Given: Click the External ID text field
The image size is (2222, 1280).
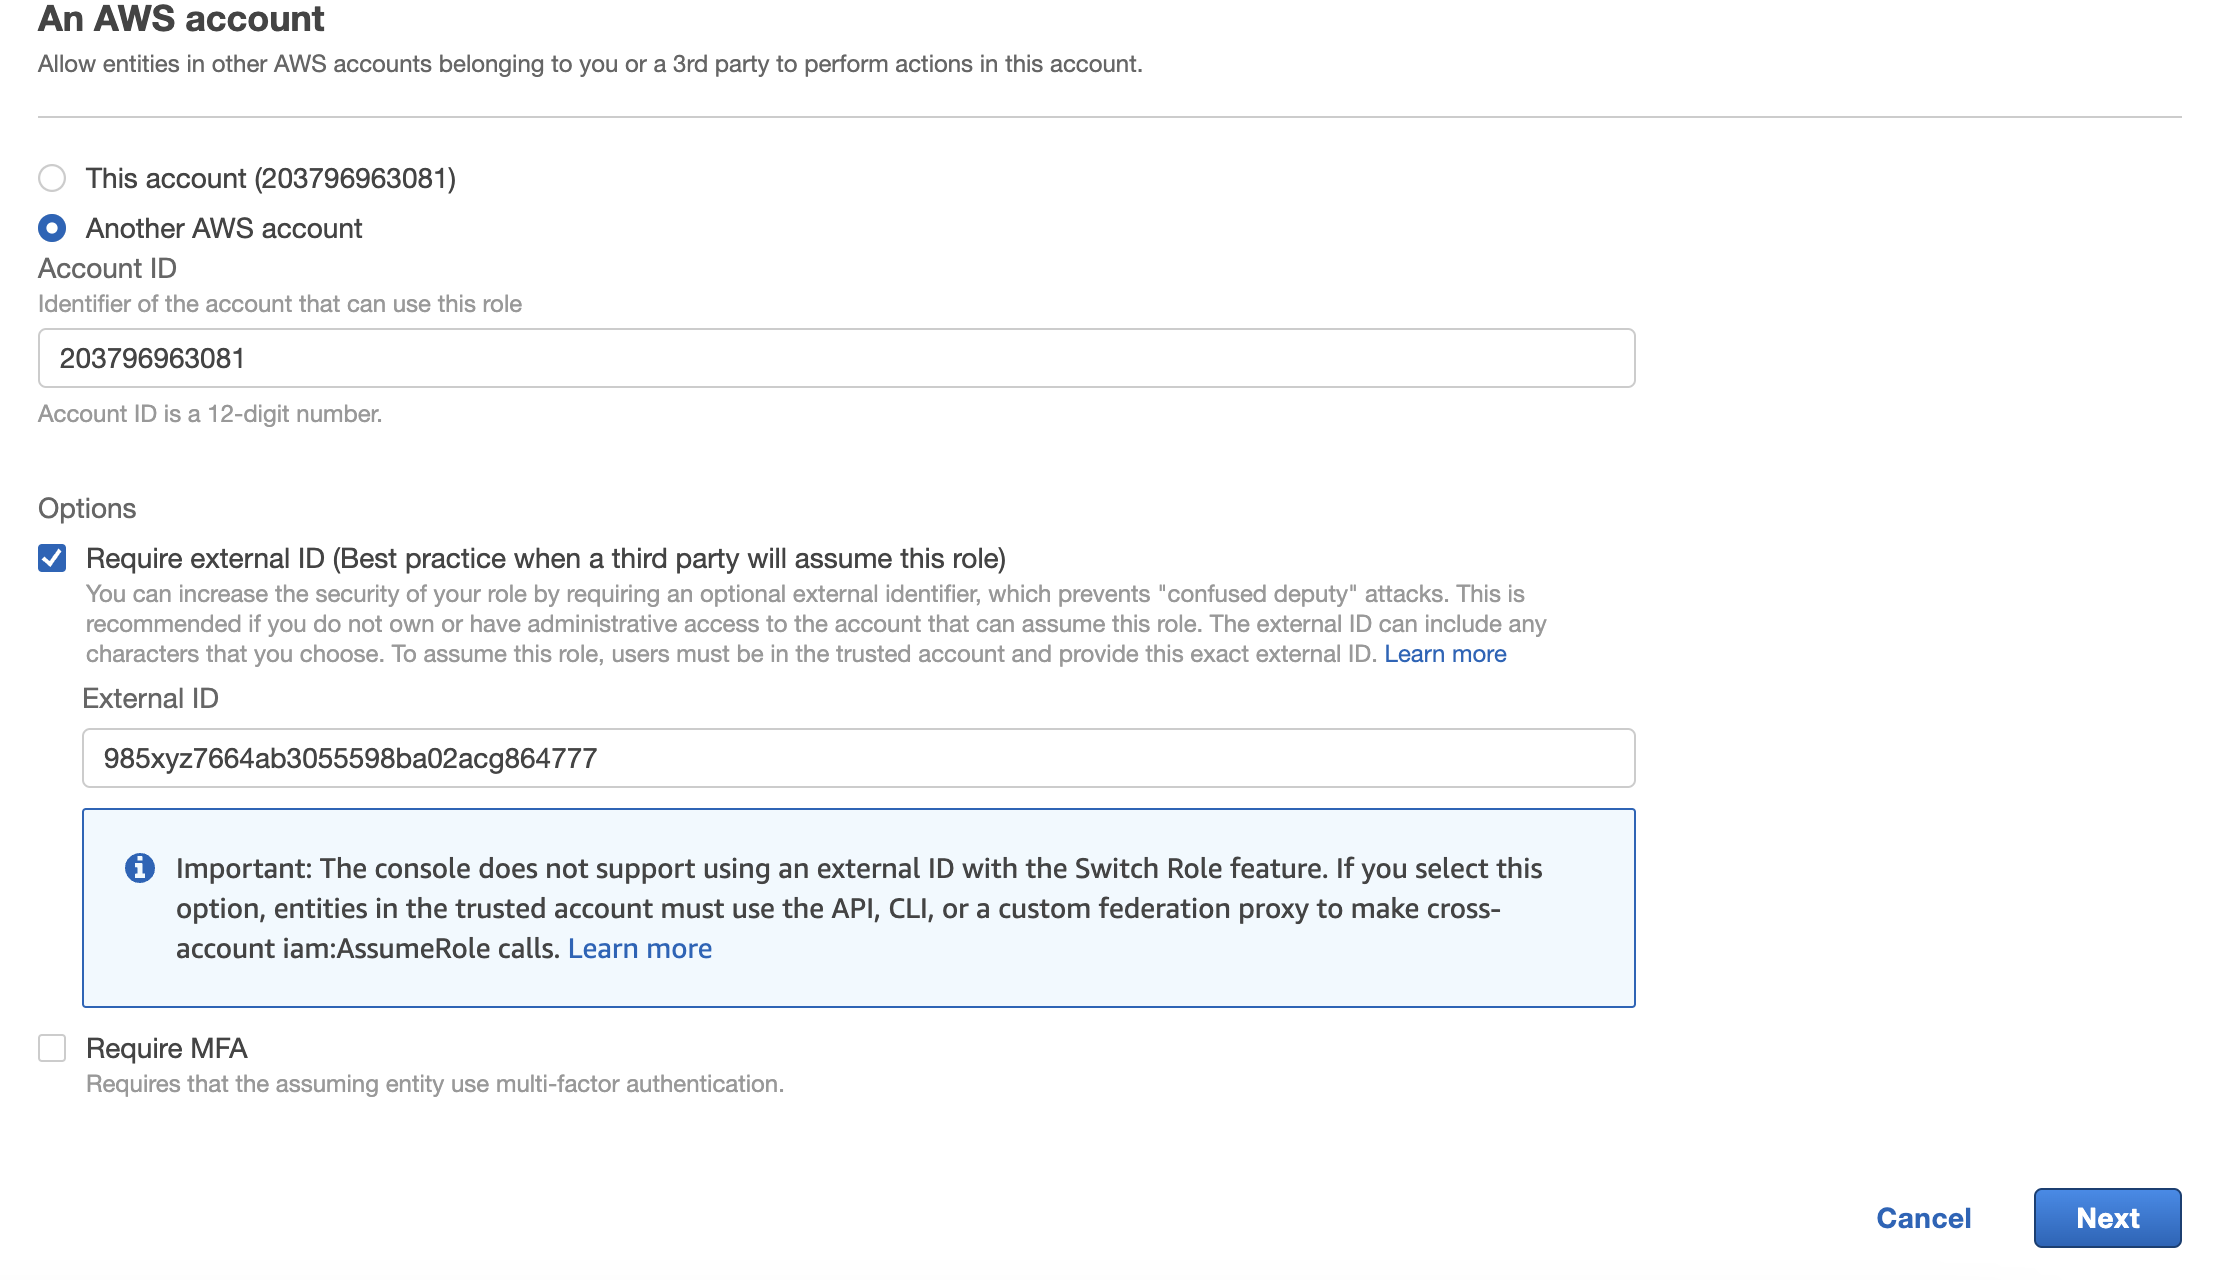Looking at the screenshot, I should point(858,758).
